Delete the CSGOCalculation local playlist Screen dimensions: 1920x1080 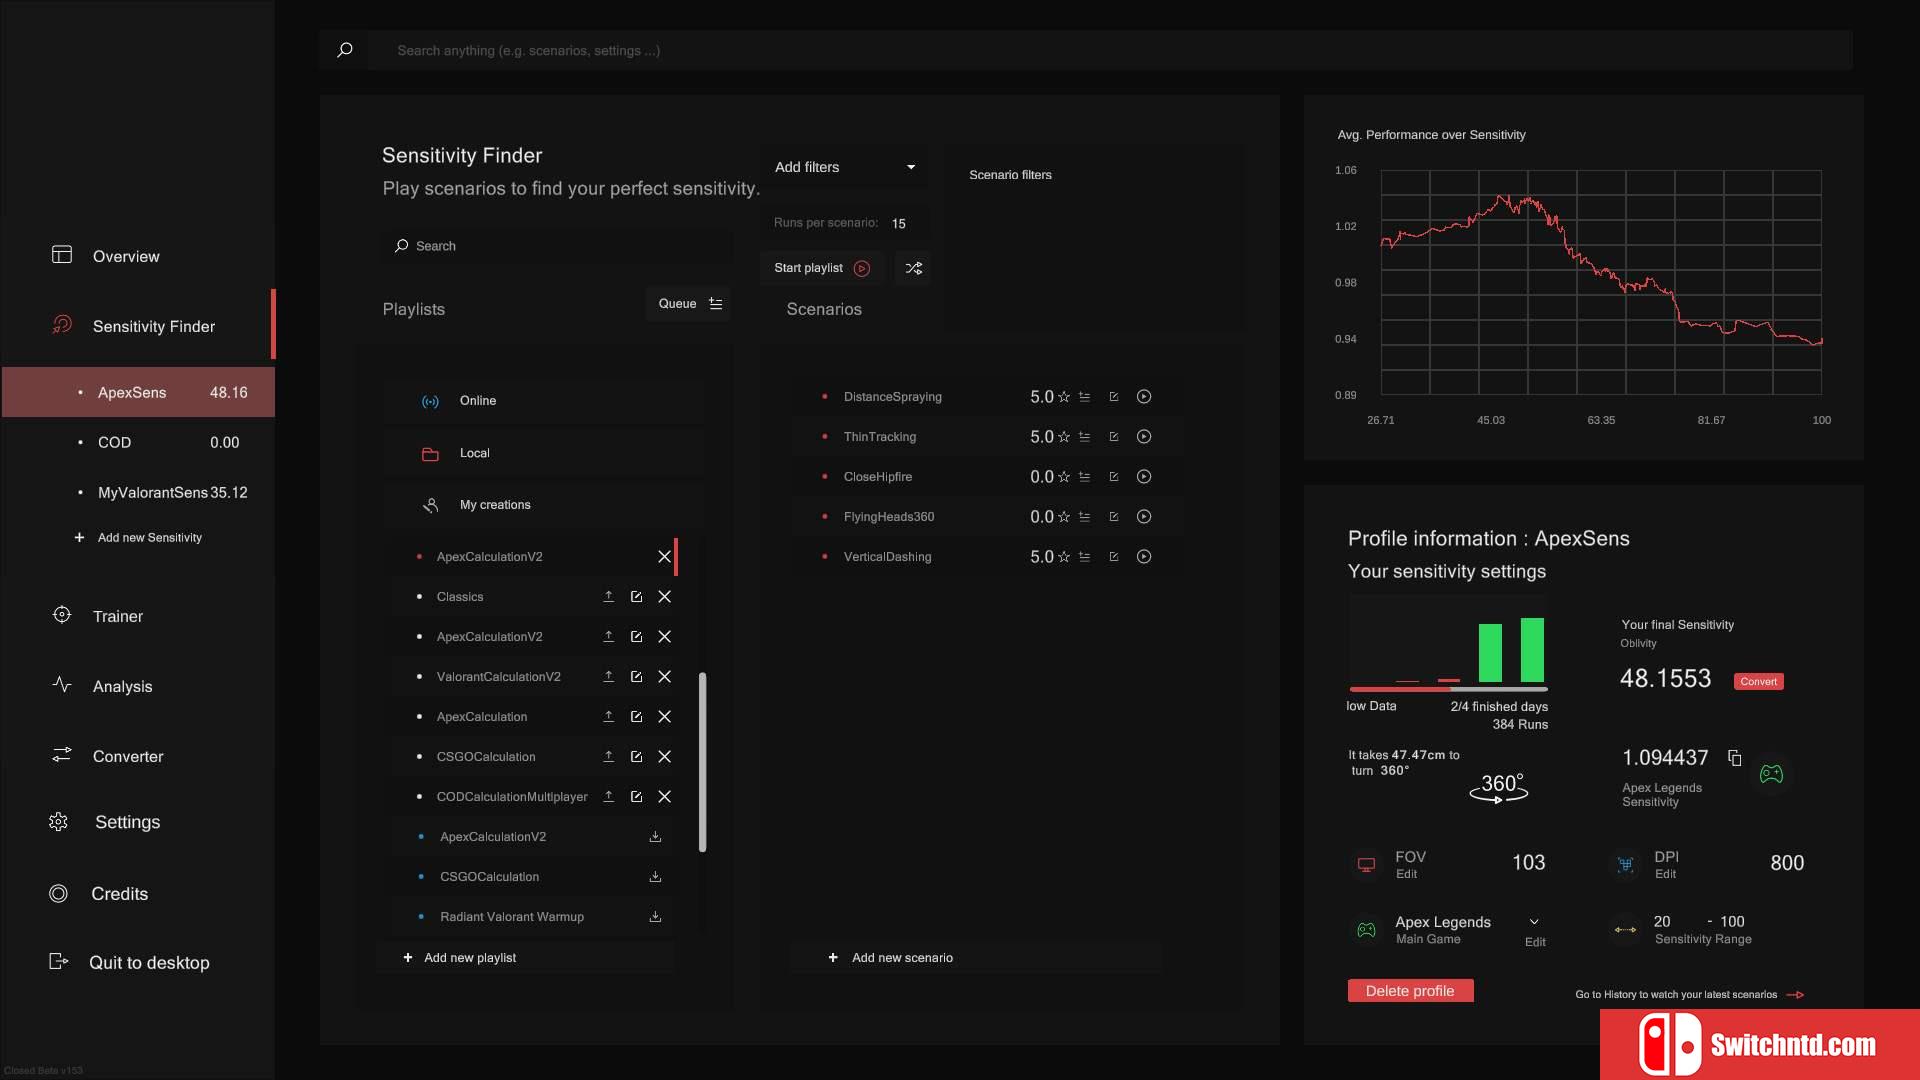click(x=664, y=757)
